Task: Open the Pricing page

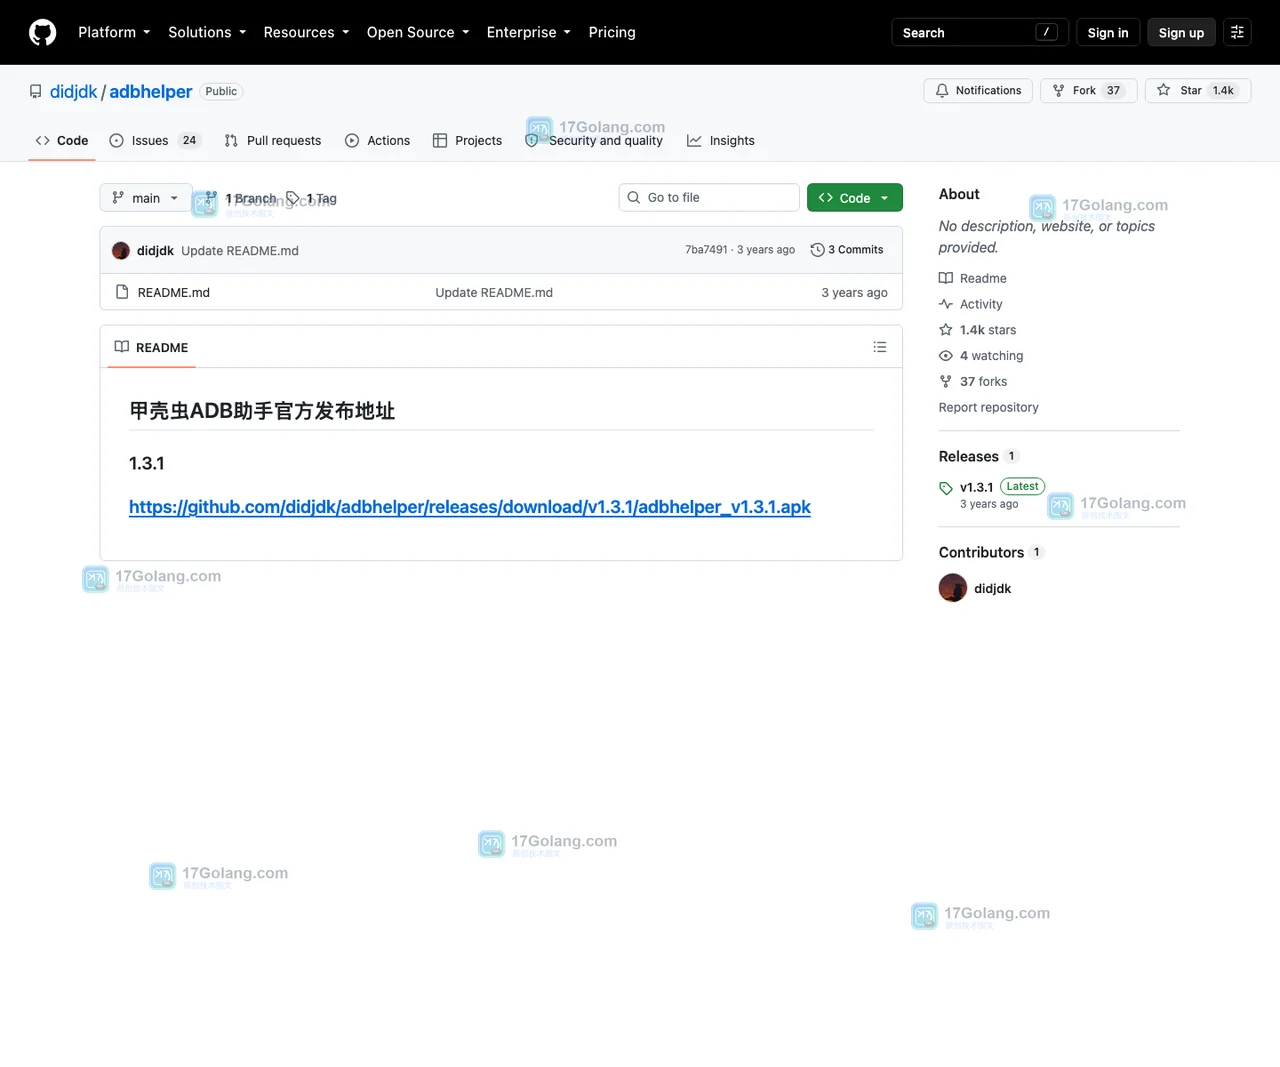Action: point(612,32)
